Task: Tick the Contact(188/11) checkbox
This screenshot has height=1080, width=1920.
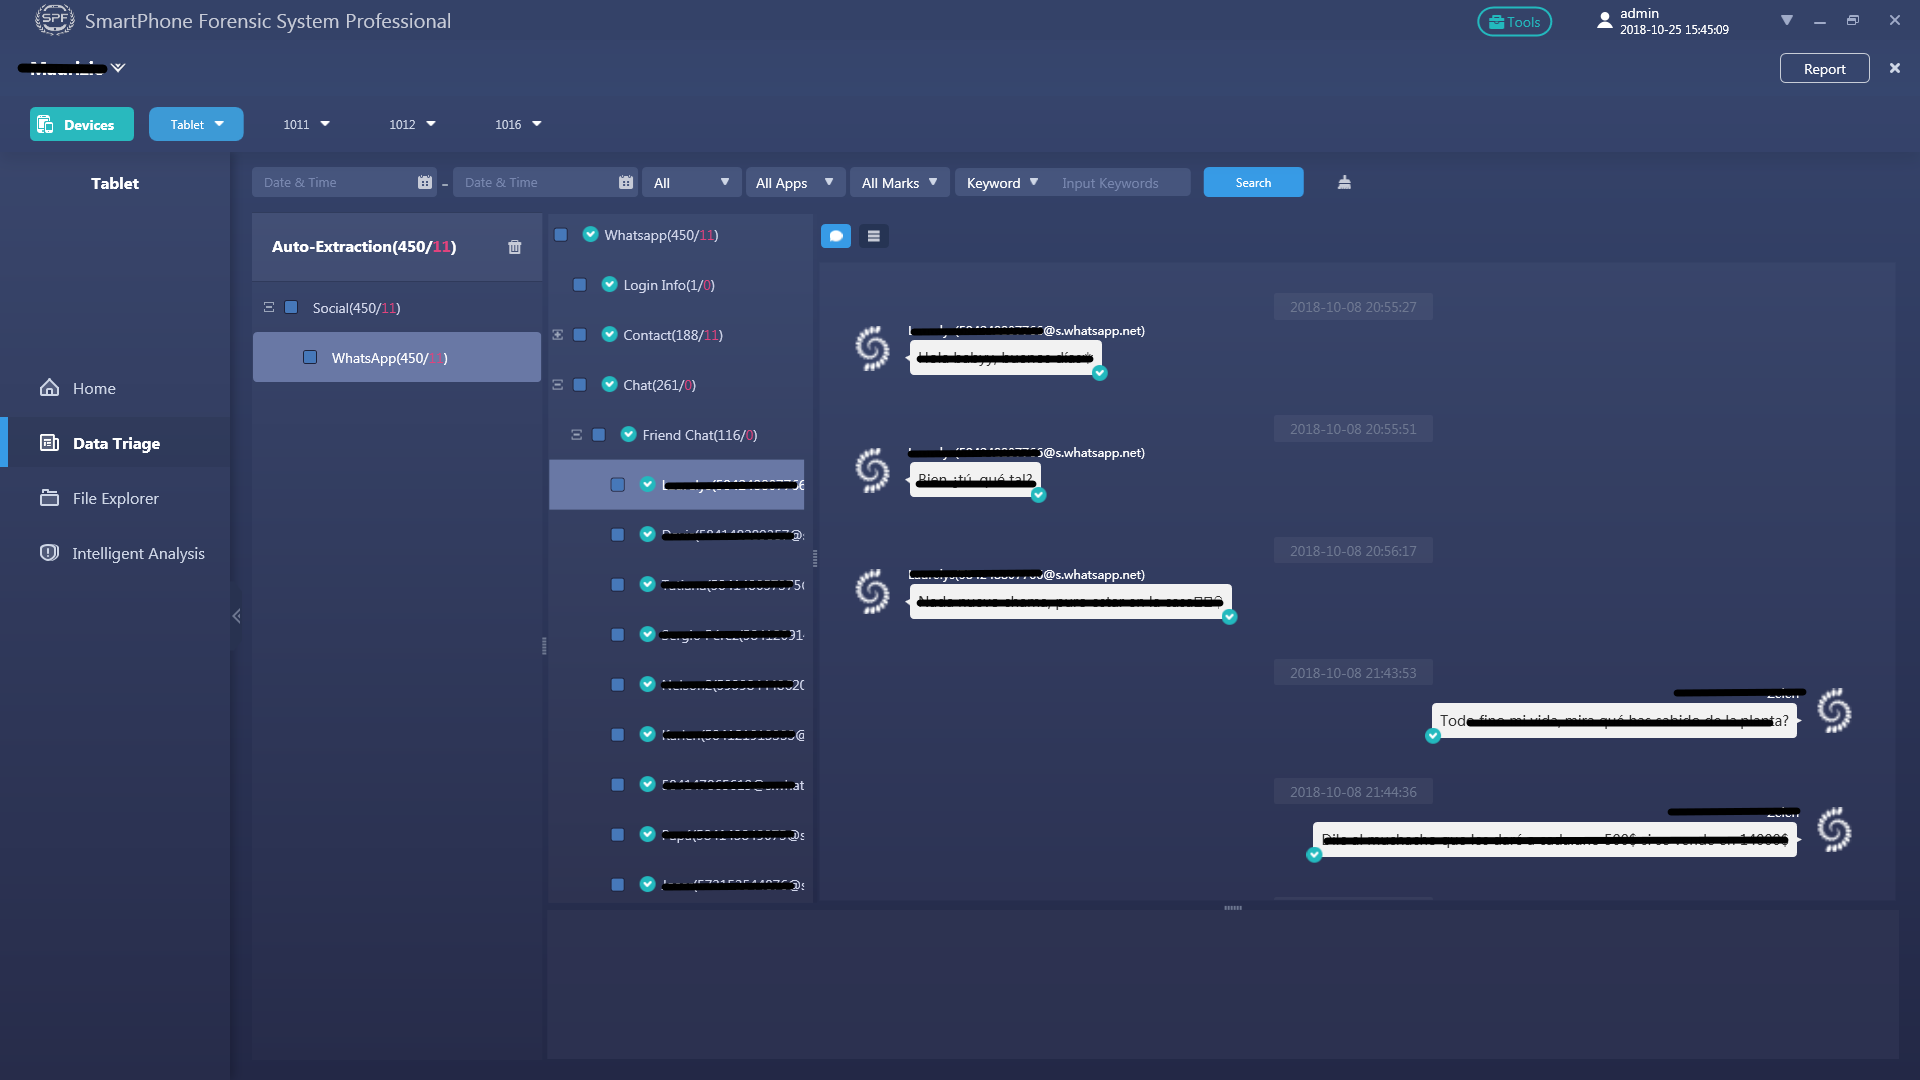Action: coord(580,335)
